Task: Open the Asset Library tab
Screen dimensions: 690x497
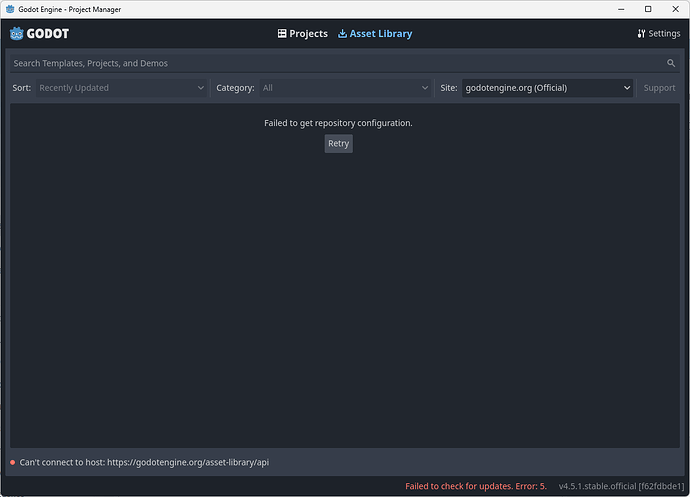Action: [x=375, y=33]
